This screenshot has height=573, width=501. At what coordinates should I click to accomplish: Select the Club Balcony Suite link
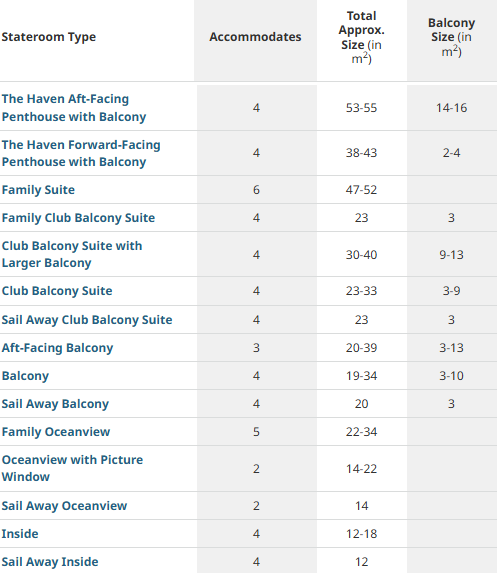click(57, 291)
